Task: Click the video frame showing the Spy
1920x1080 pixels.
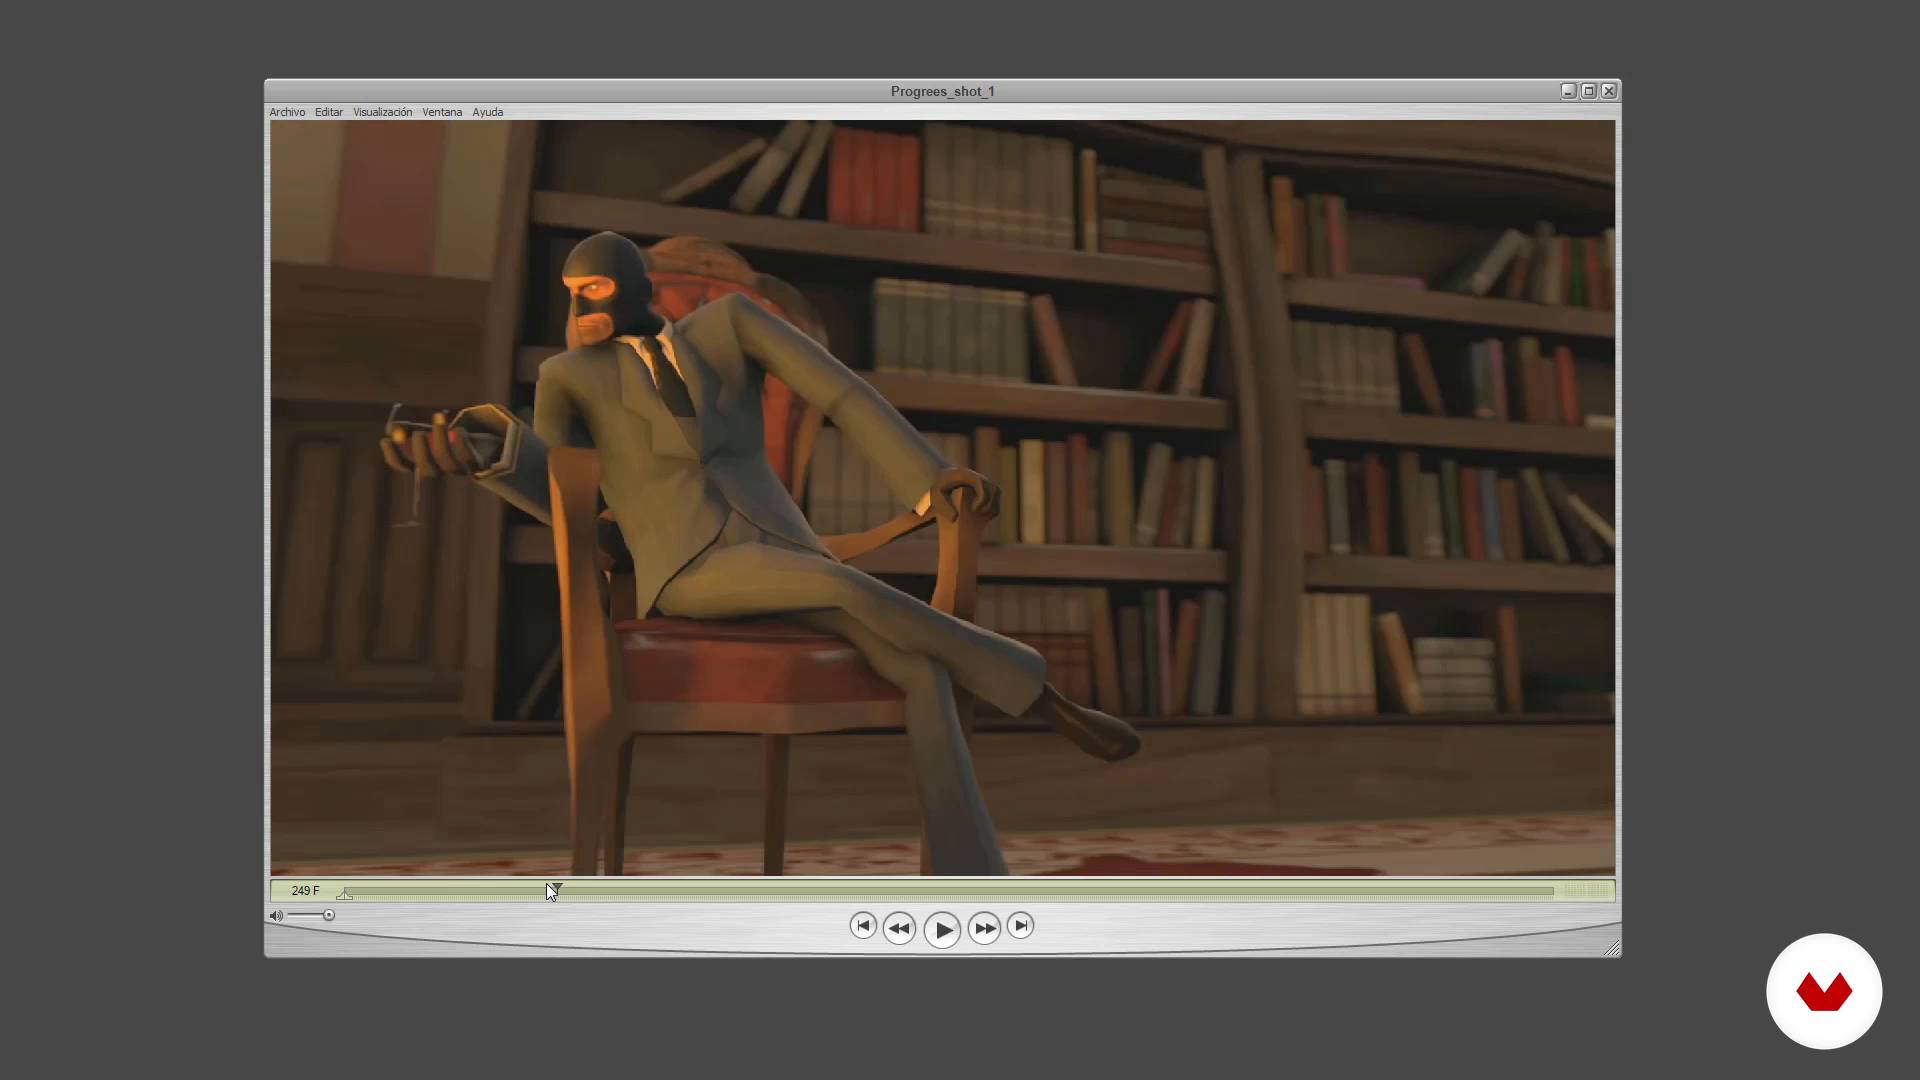Action: (942, 498)
